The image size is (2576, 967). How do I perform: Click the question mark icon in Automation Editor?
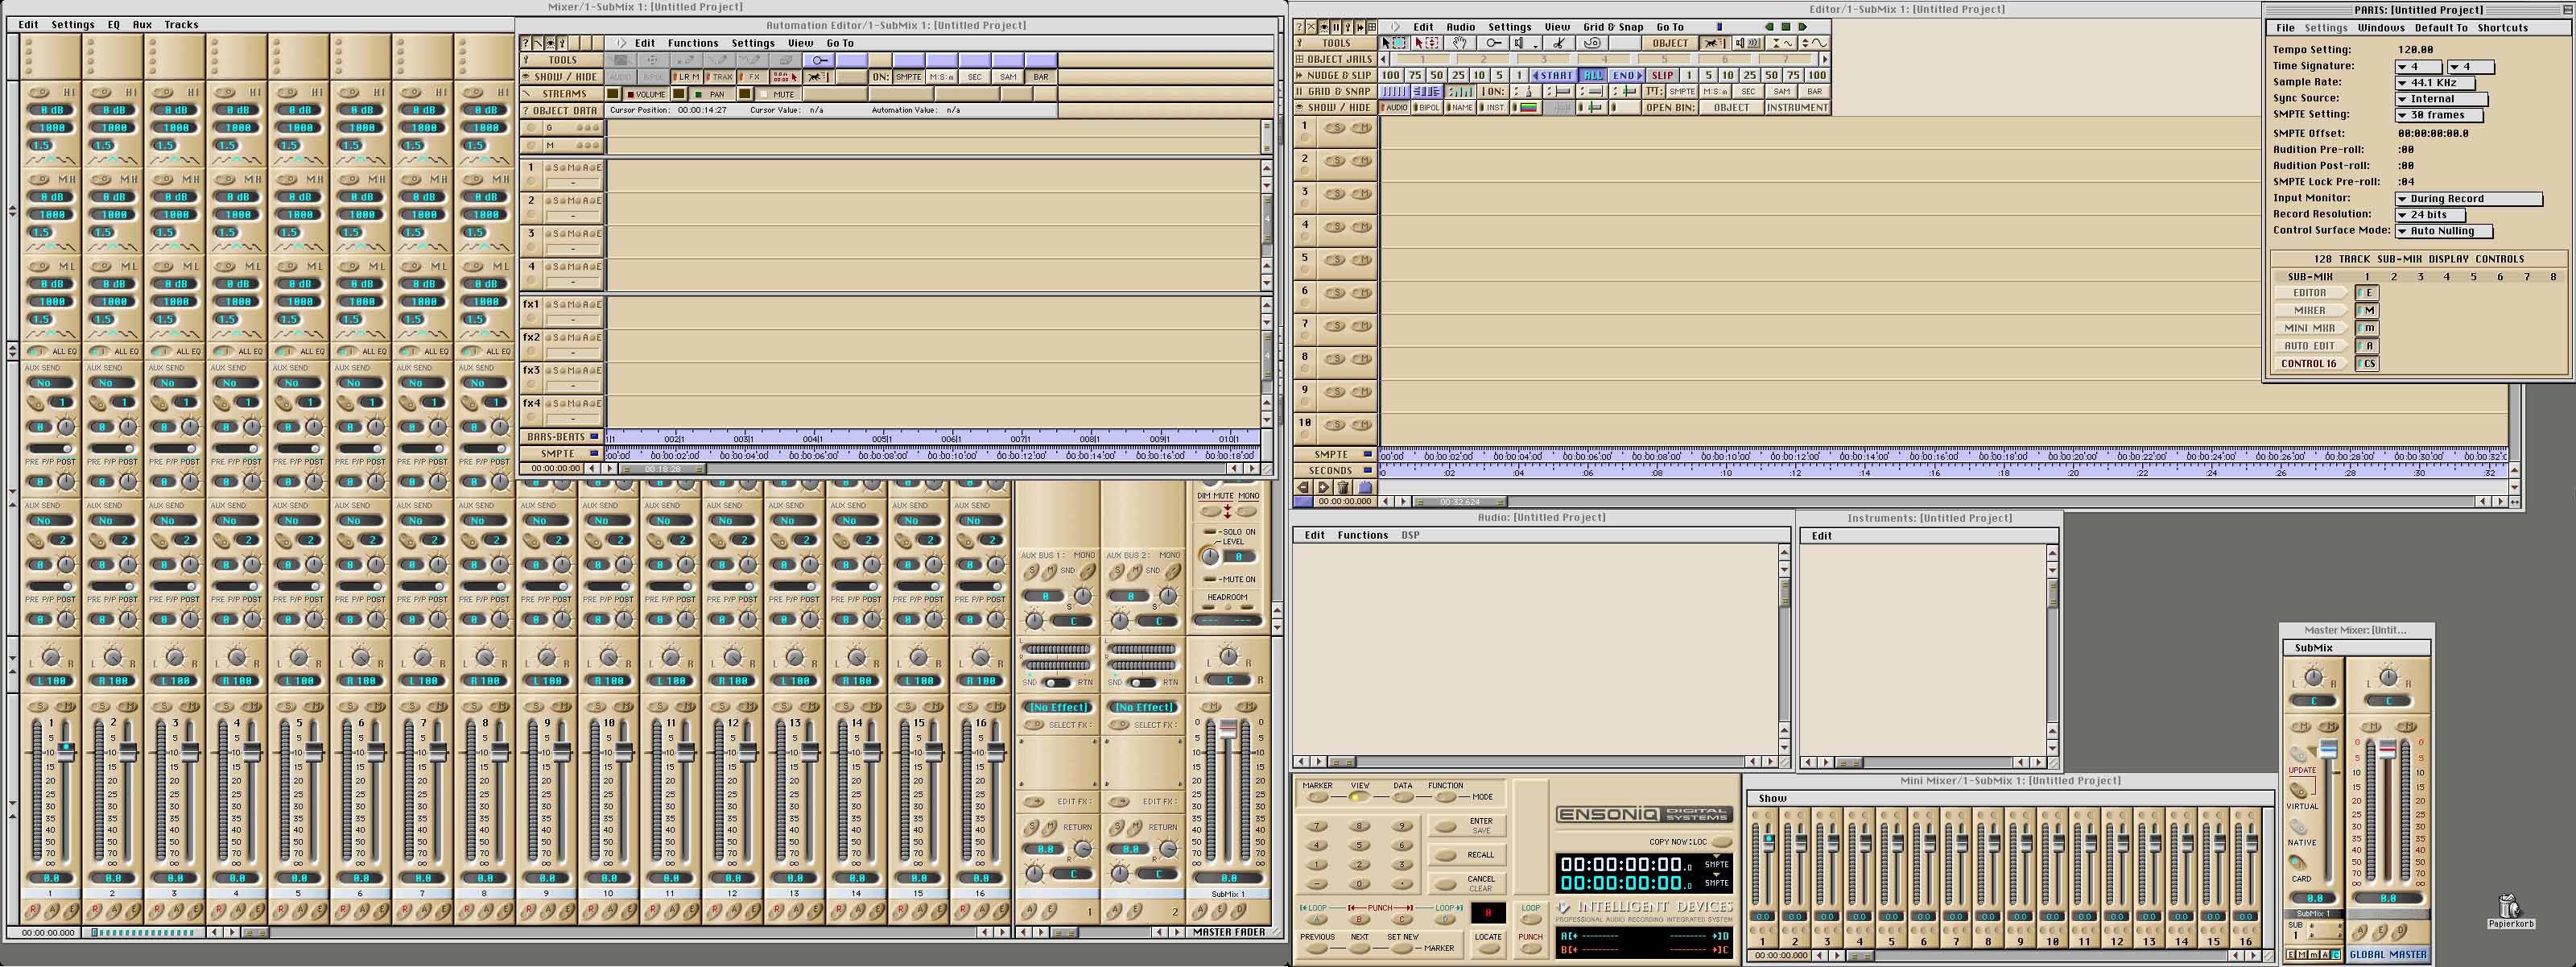pos(525,43)
